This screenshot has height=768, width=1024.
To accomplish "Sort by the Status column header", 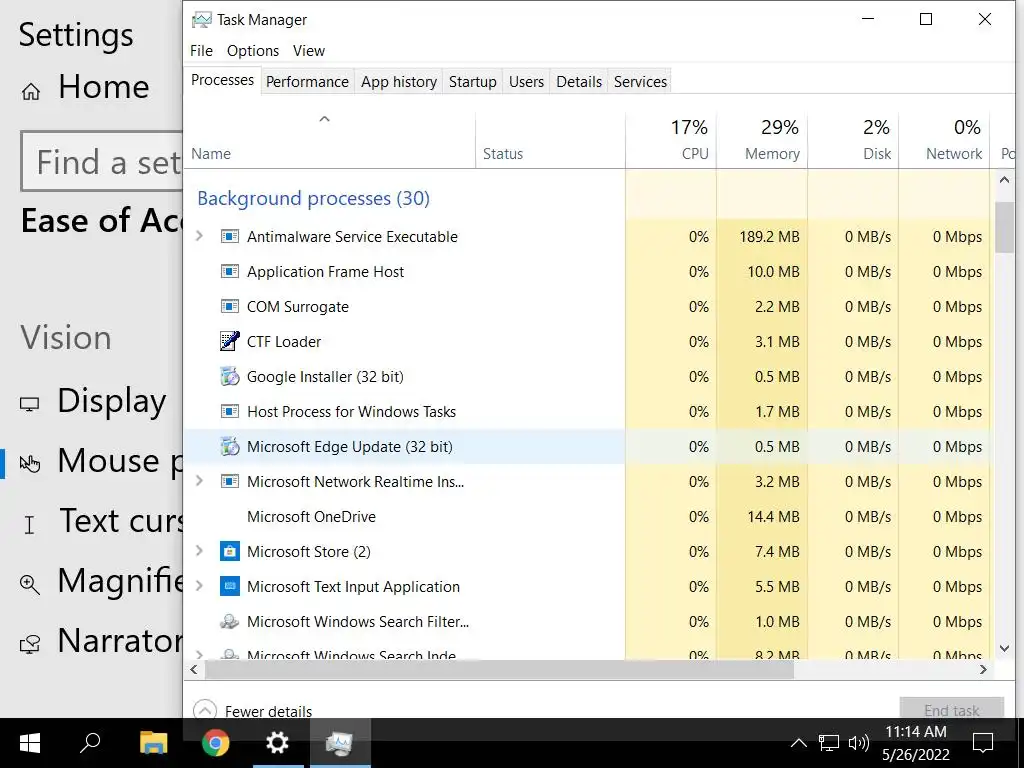I will 550,140.
